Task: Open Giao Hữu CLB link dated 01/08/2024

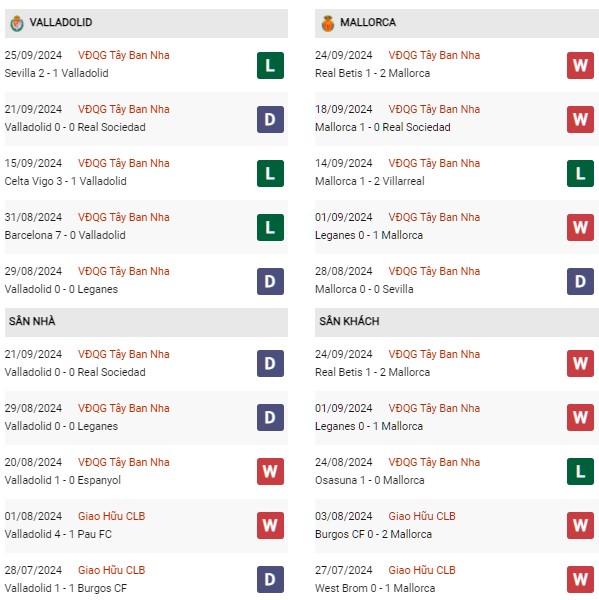Action: coord(111,516)
